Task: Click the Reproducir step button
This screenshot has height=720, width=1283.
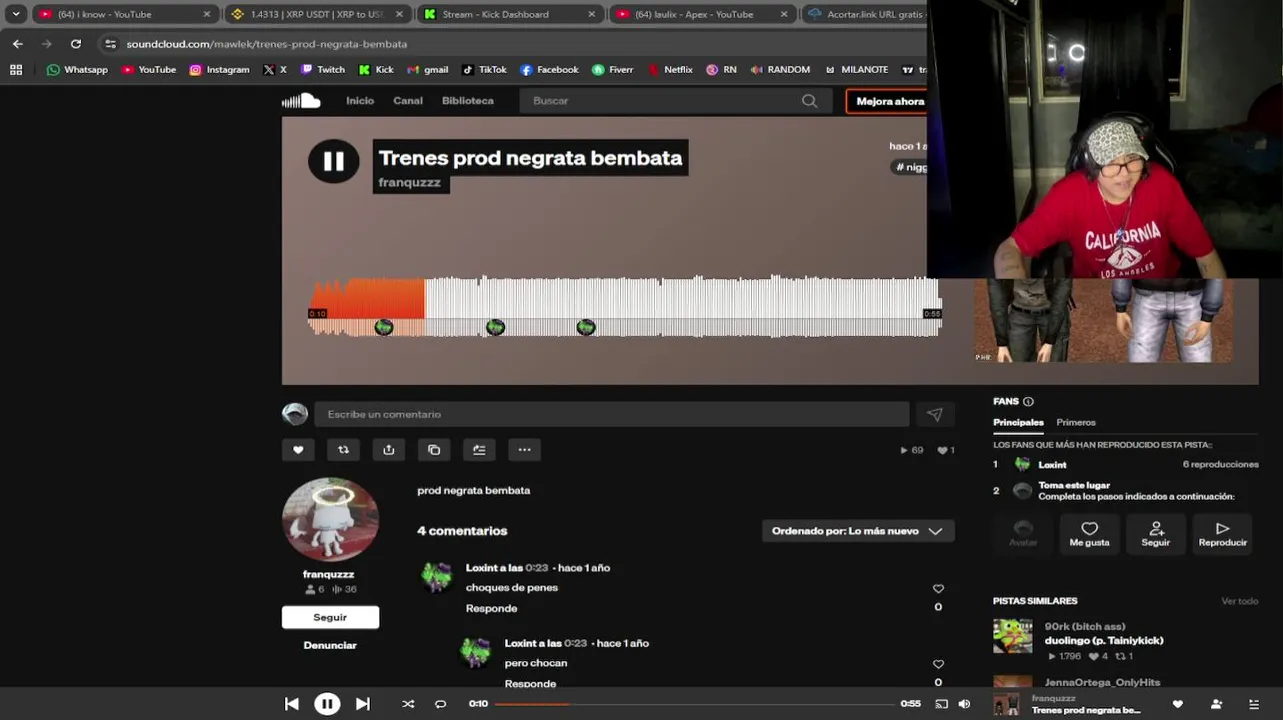Action: point(1222,533)
